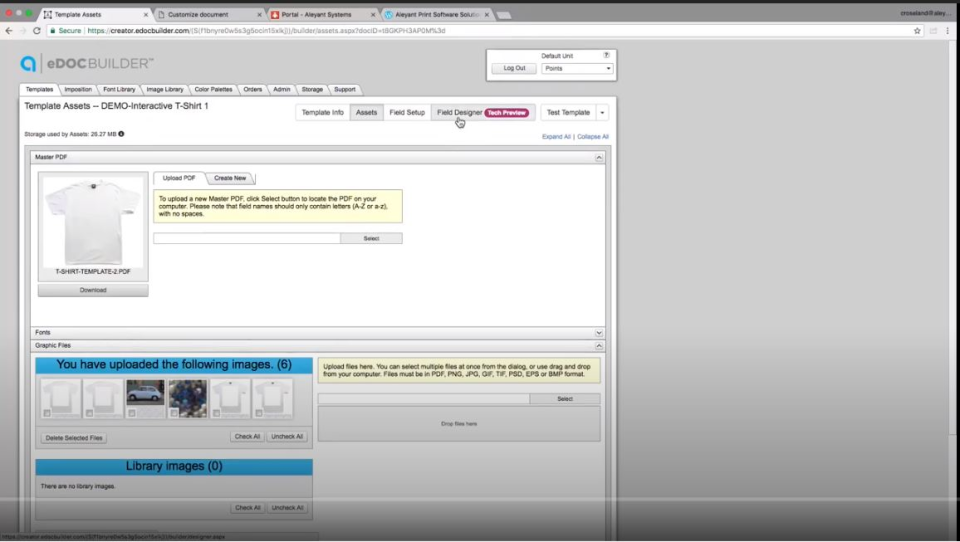Click Check All under uploaded images

[247, 437]
